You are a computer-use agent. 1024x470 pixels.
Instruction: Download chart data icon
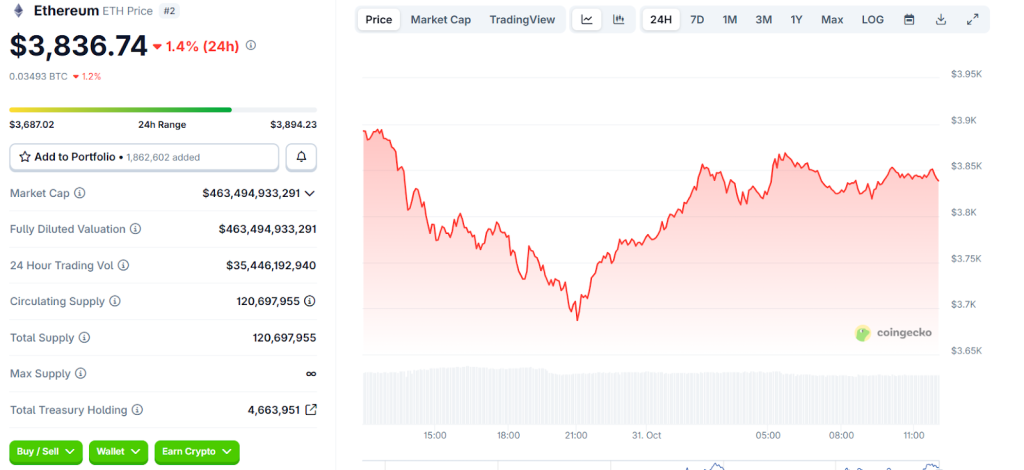(x=941, y=20)
